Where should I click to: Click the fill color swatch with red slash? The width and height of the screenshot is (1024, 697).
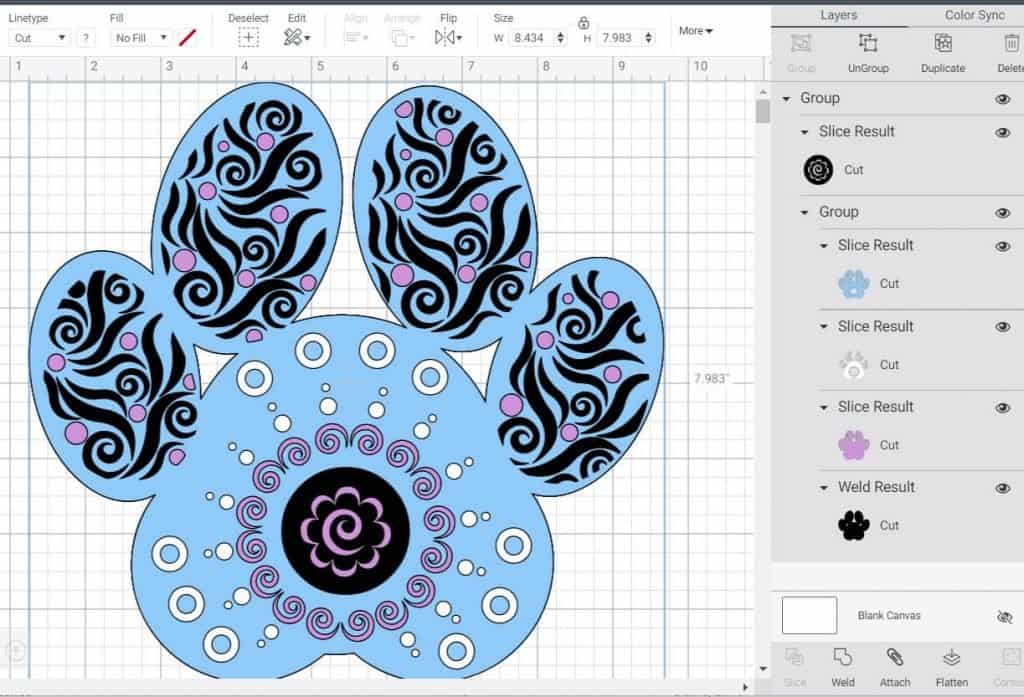pos(187,38)
